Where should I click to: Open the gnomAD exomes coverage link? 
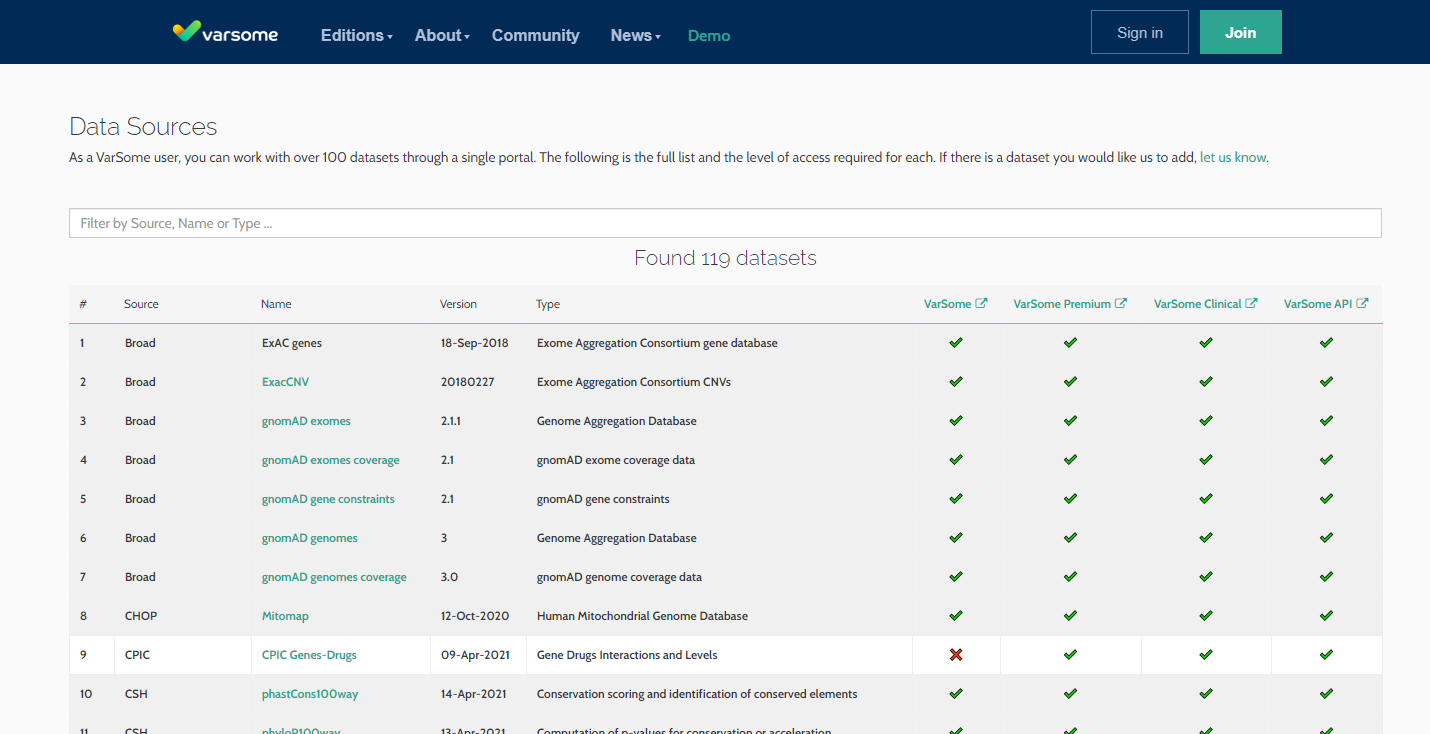[331, 460]
